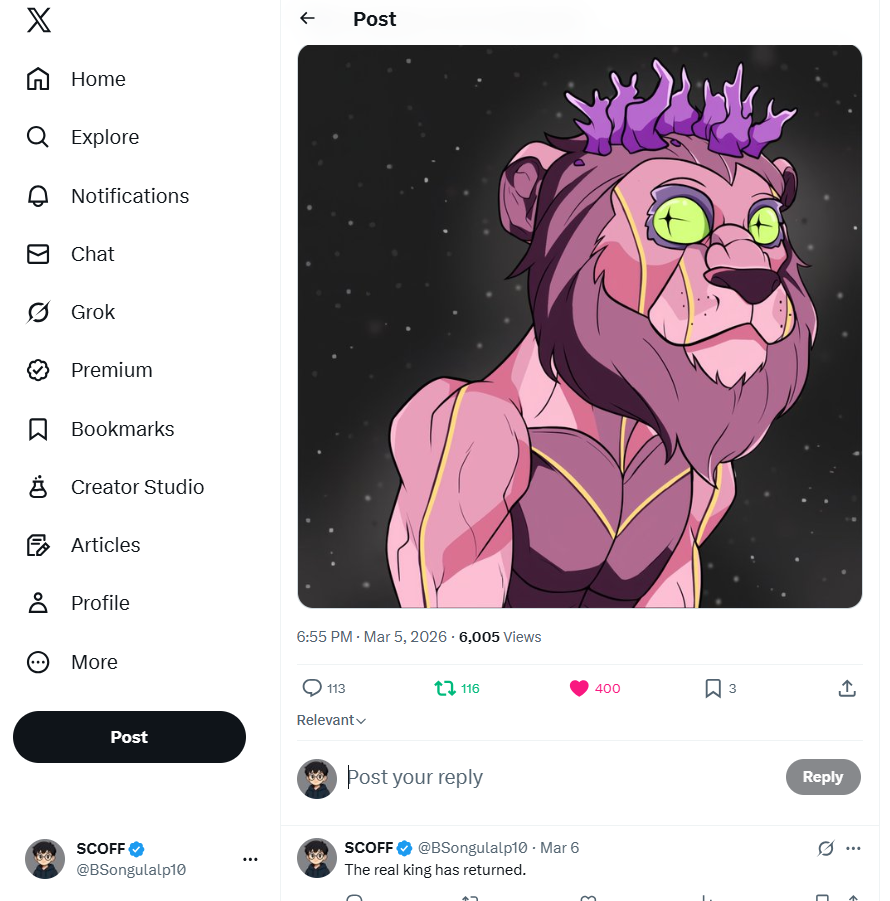This screenshot has width=890, height=901.
Task: Expand the Relevant sort dropdown
Action: [x=332, y=720]
